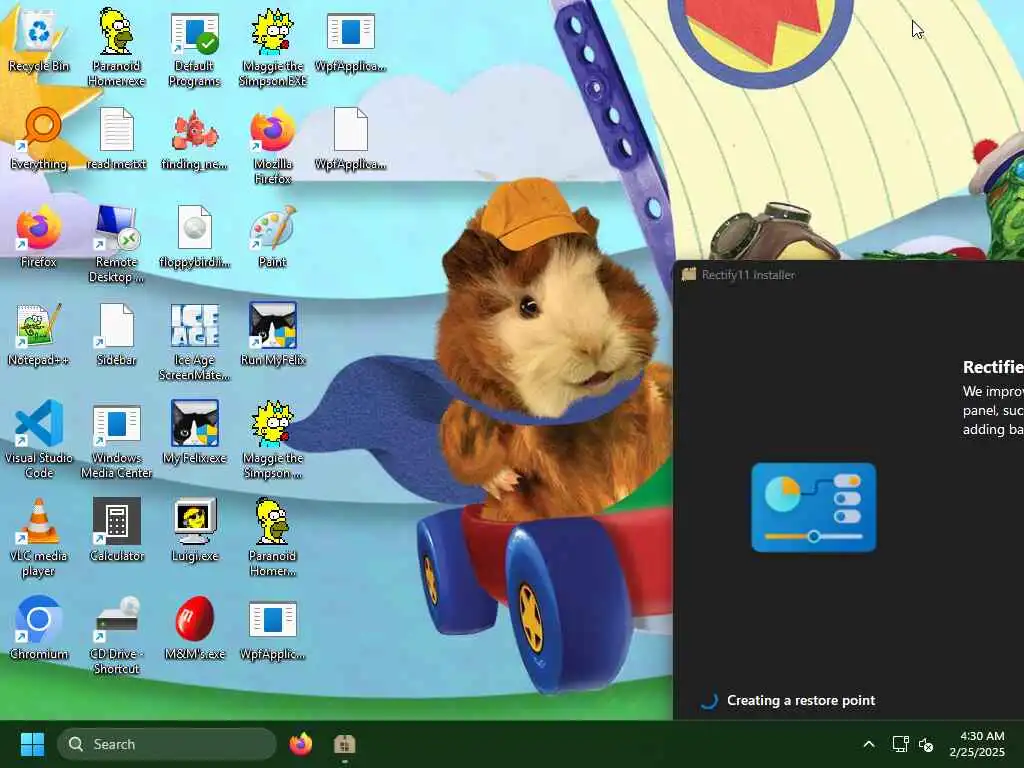The width and height of the screenshot is (1024, 768).
Task: Click the Creating a restore point status text
Action: pos(801,700)
